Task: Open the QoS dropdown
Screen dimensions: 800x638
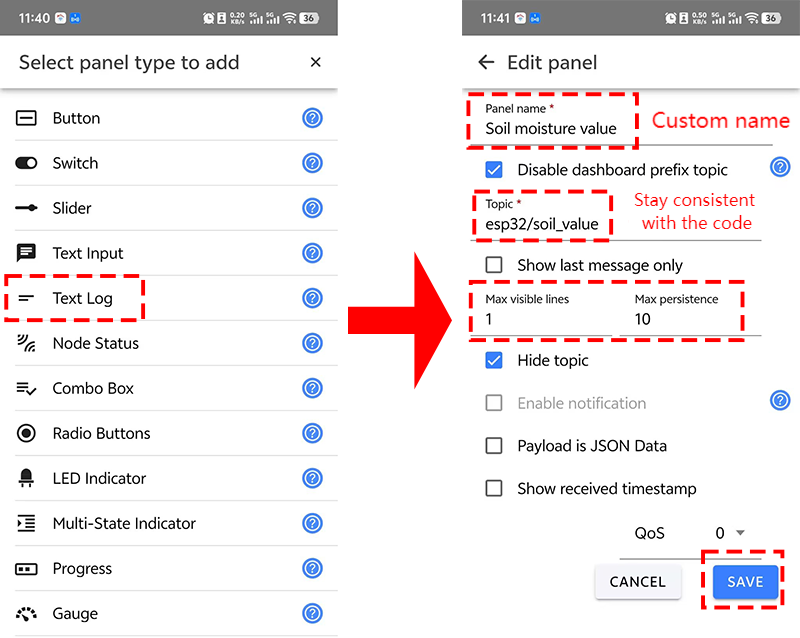Action: 730,533
